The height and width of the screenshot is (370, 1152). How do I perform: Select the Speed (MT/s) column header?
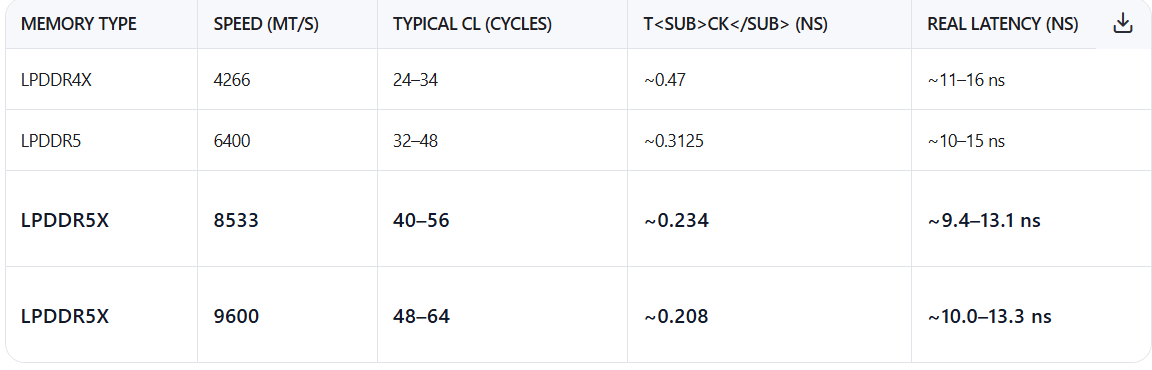coord(266,24)
